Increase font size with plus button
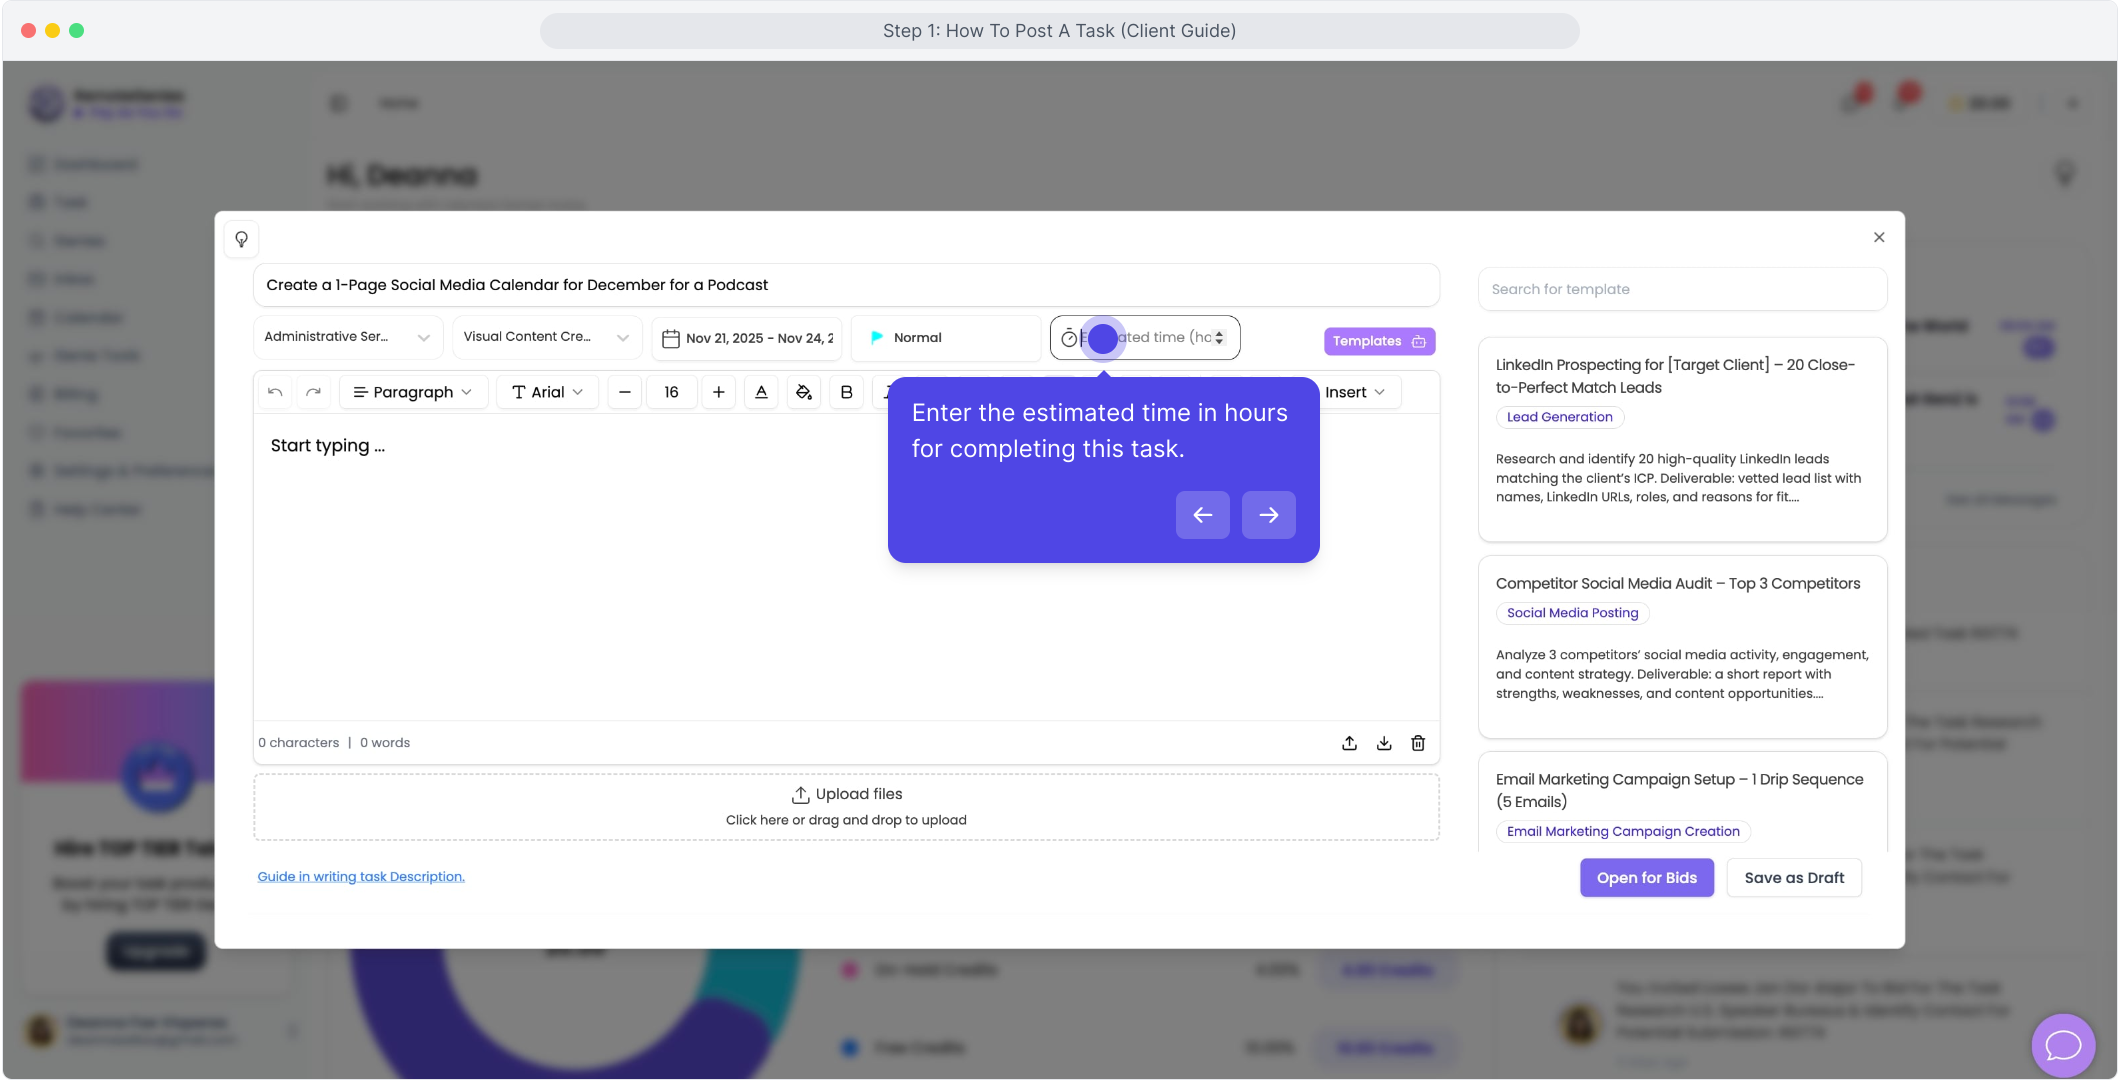Image resolution: width=2120 pixels, height=1080 pixels. pyautogui.click(x=718, y=392)
